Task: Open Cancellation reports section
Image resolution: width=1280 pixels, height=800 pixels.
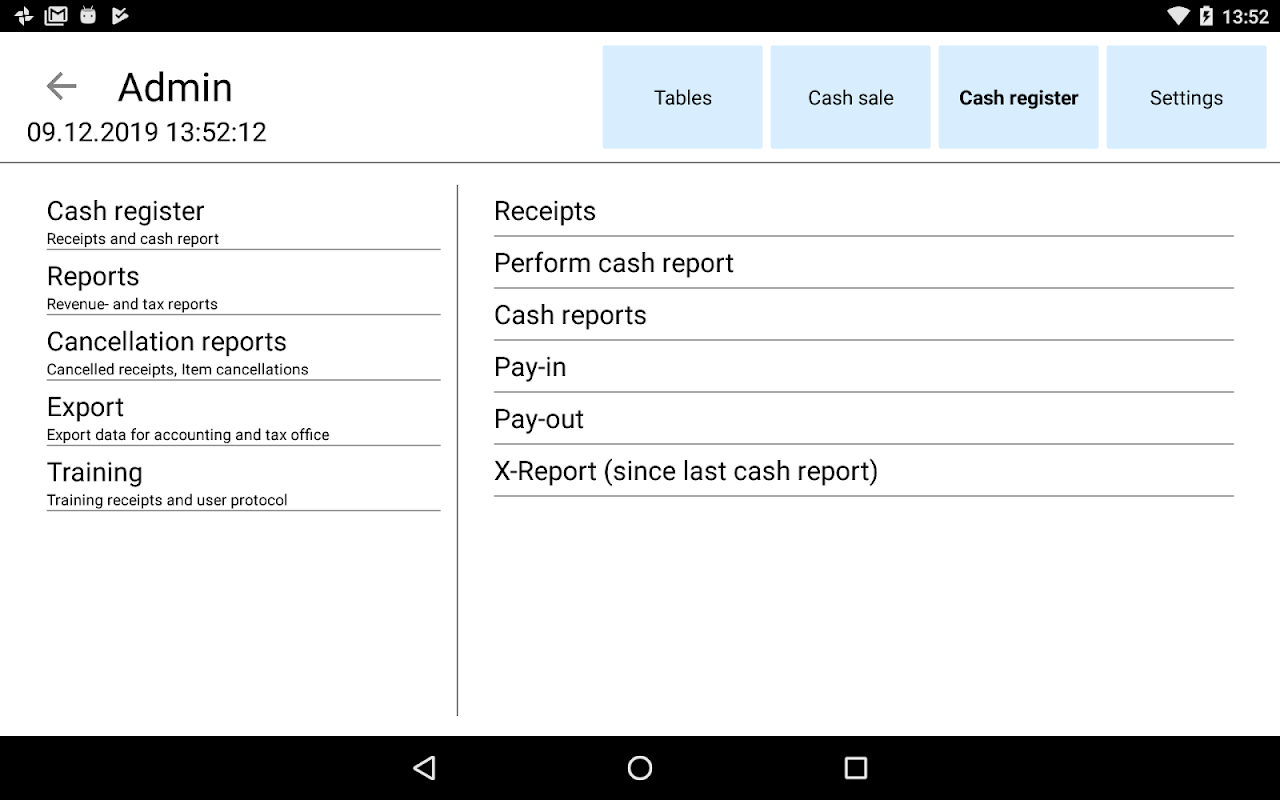Action: click(243, 352)
